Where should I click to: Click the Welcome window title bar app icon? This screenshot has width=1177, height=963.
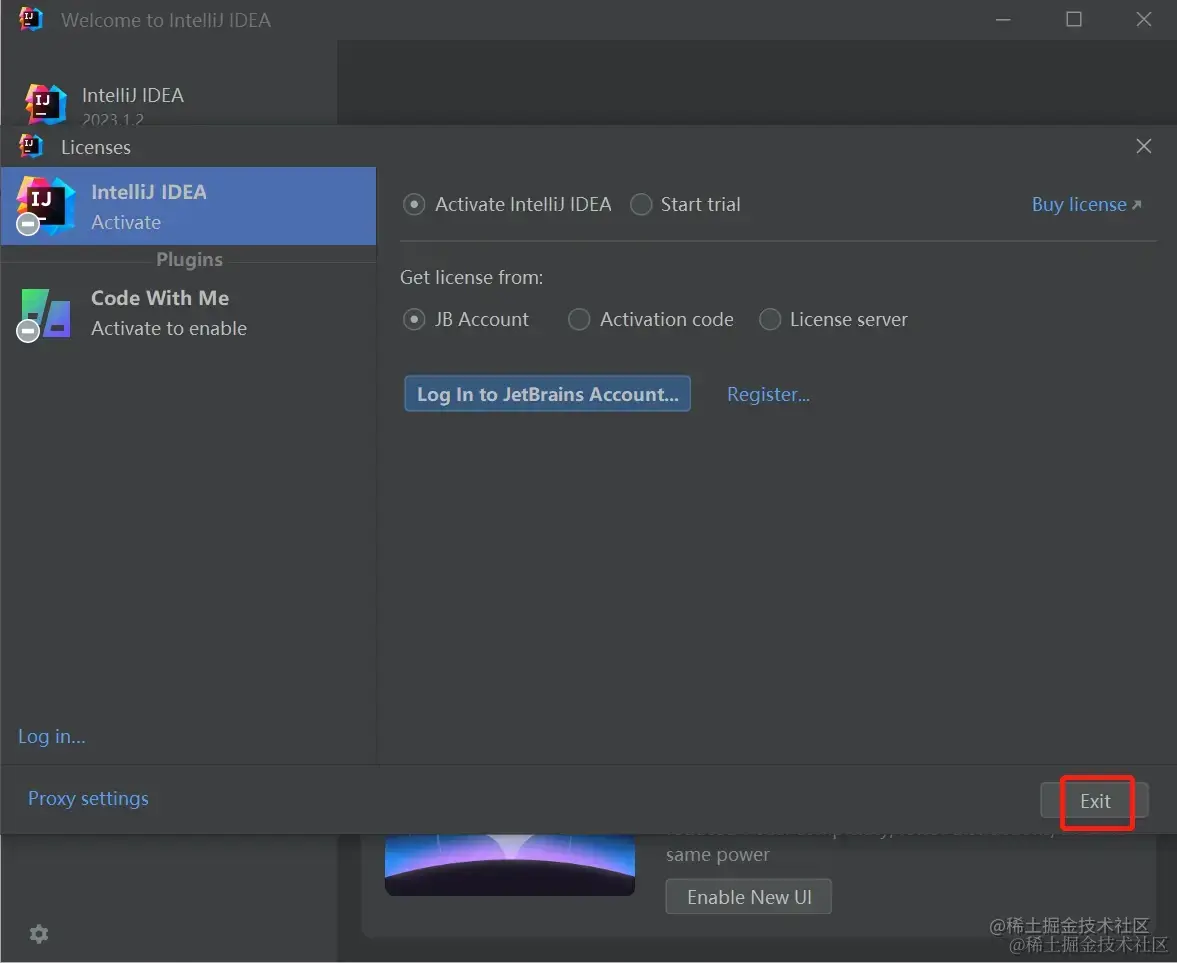pos(31,19)
